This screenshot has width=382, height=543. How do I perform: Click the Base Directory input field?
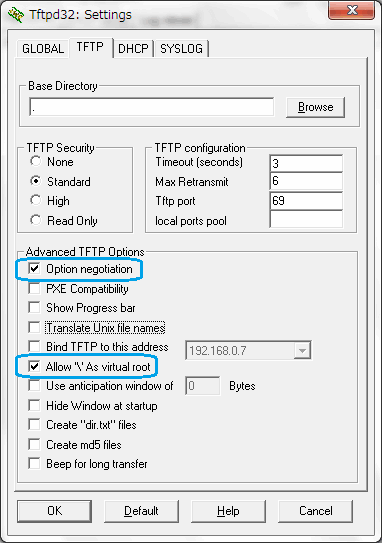click(152, 107)
